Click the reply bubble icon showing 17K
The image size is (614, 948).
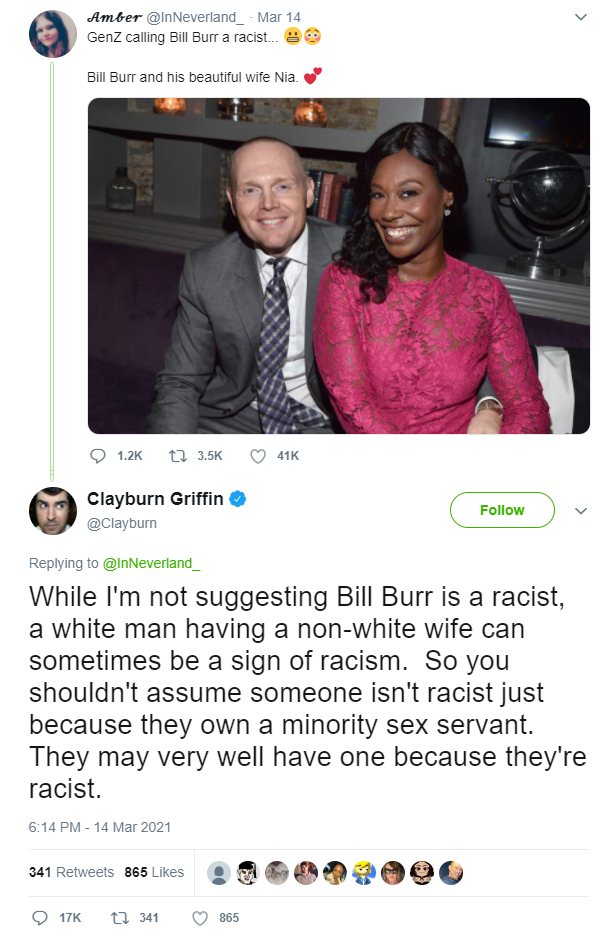(x=39, y=918)
